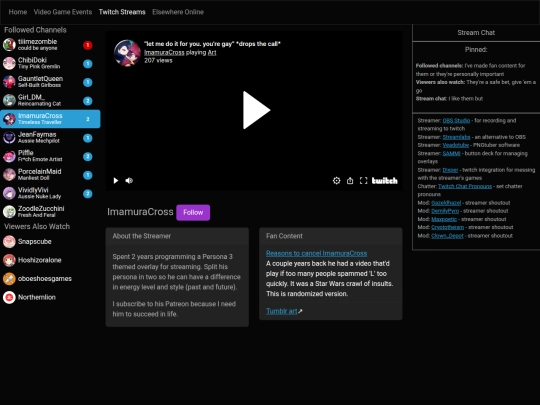Screen dimensions: 540x405
Task: Click the PorcelainMaid avatar icon
Action: pyautogui.click(x=9, y=175)
